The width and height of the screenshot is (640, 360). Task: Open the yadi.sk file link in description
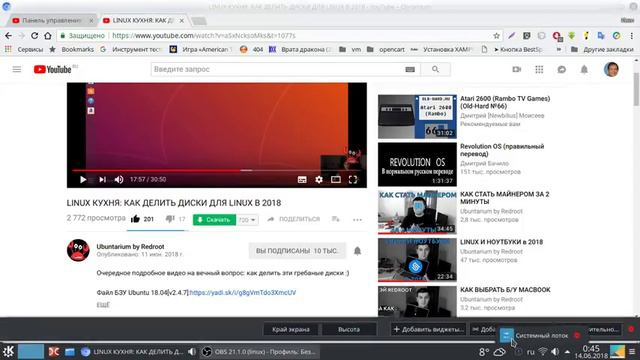click(242, 292)
